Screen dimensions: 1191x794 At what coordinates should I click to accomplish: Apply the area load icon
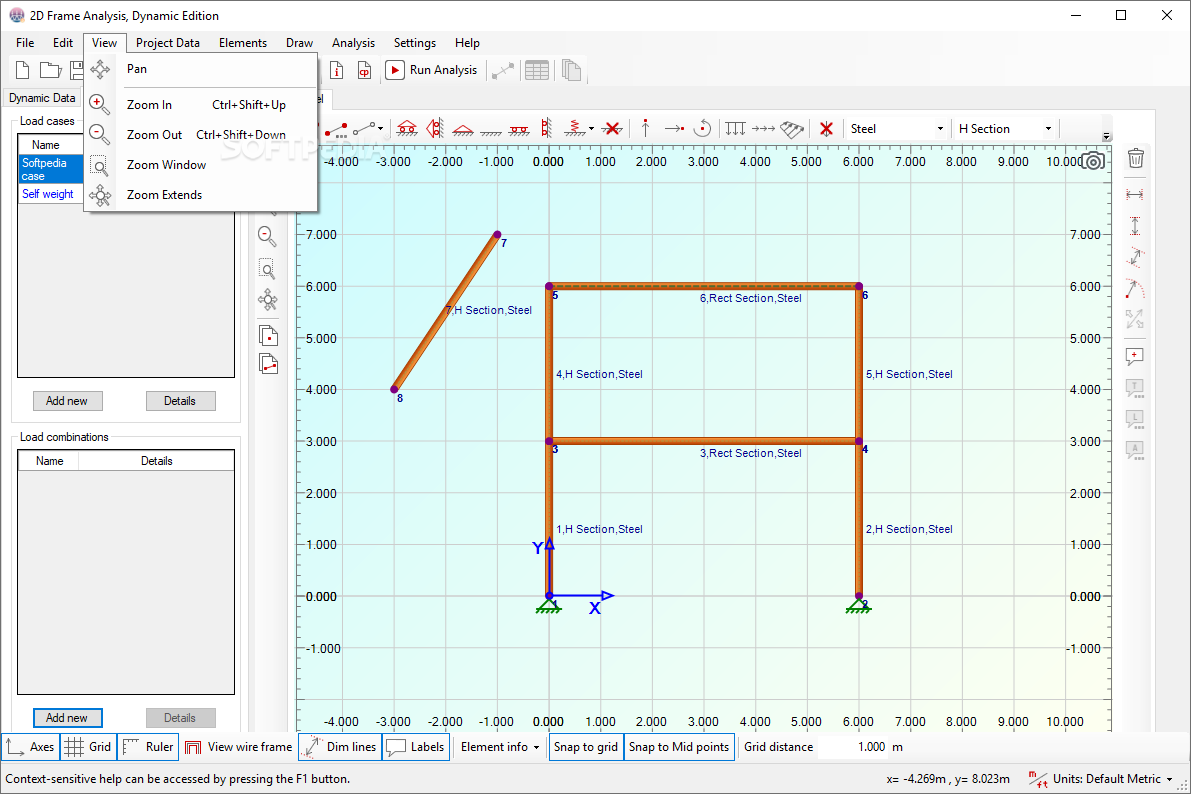click(791, 129)
